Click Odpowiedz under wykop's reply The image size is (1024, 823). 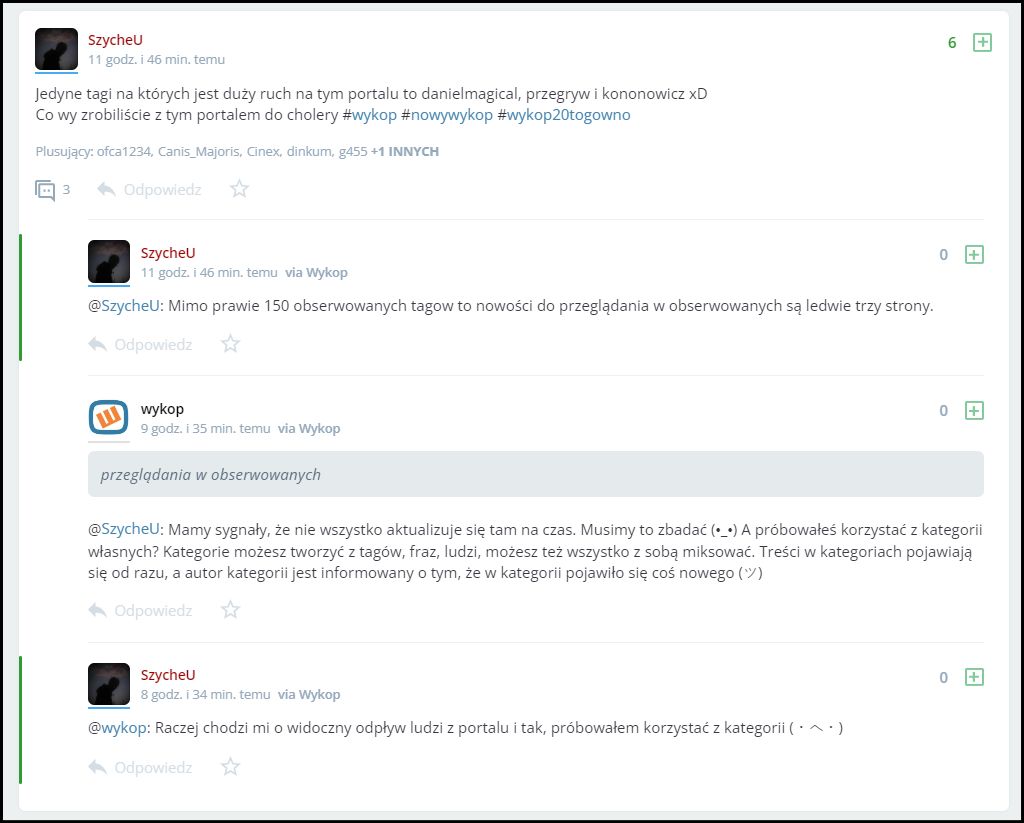point(140,610)
